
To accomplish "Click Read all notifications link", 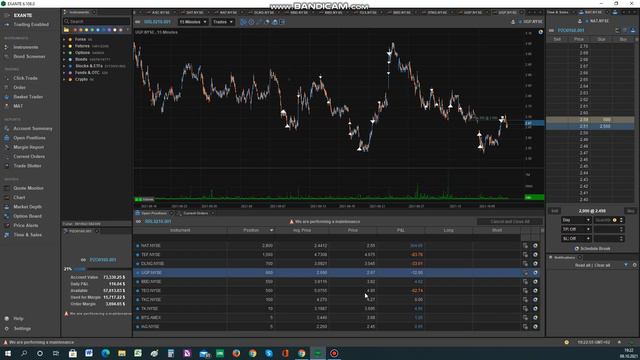I will pyautogui.click(x=582, y=266).
